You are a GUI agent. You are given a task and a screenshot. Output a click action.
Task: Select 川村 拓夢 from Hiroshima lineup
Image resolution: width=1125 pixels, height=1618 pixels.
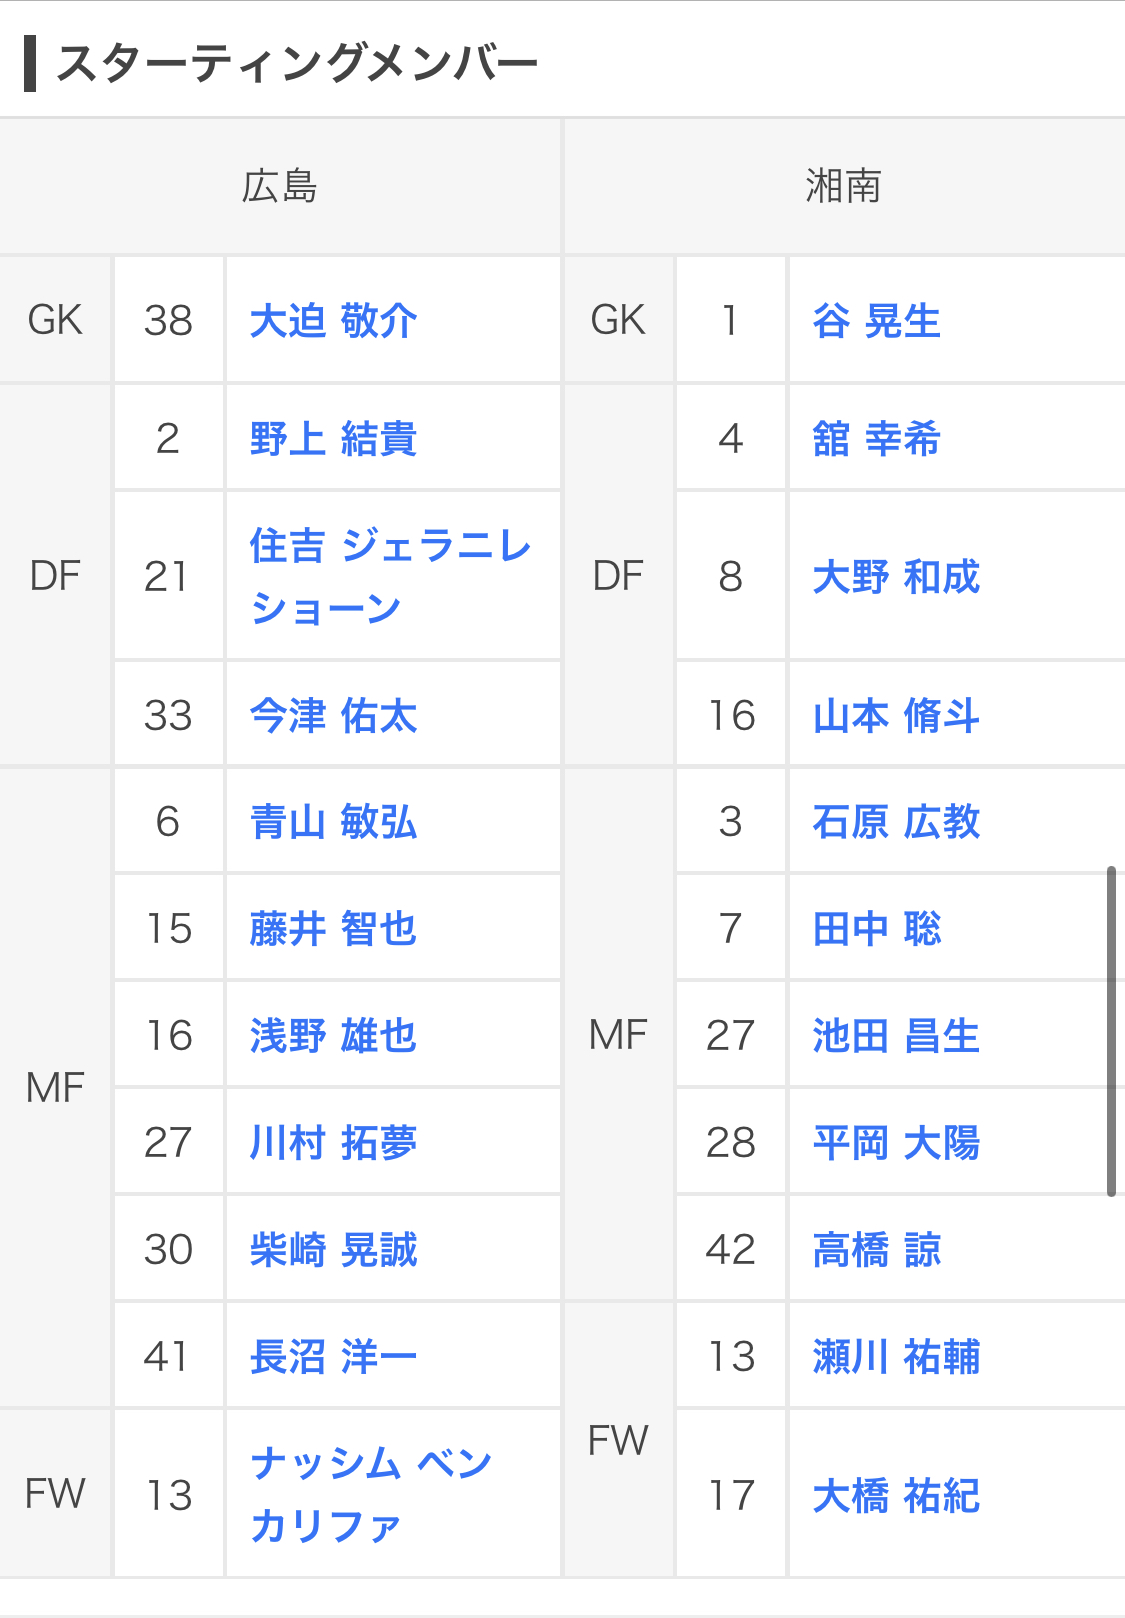pyautogui.click(x=333, y=1143)
